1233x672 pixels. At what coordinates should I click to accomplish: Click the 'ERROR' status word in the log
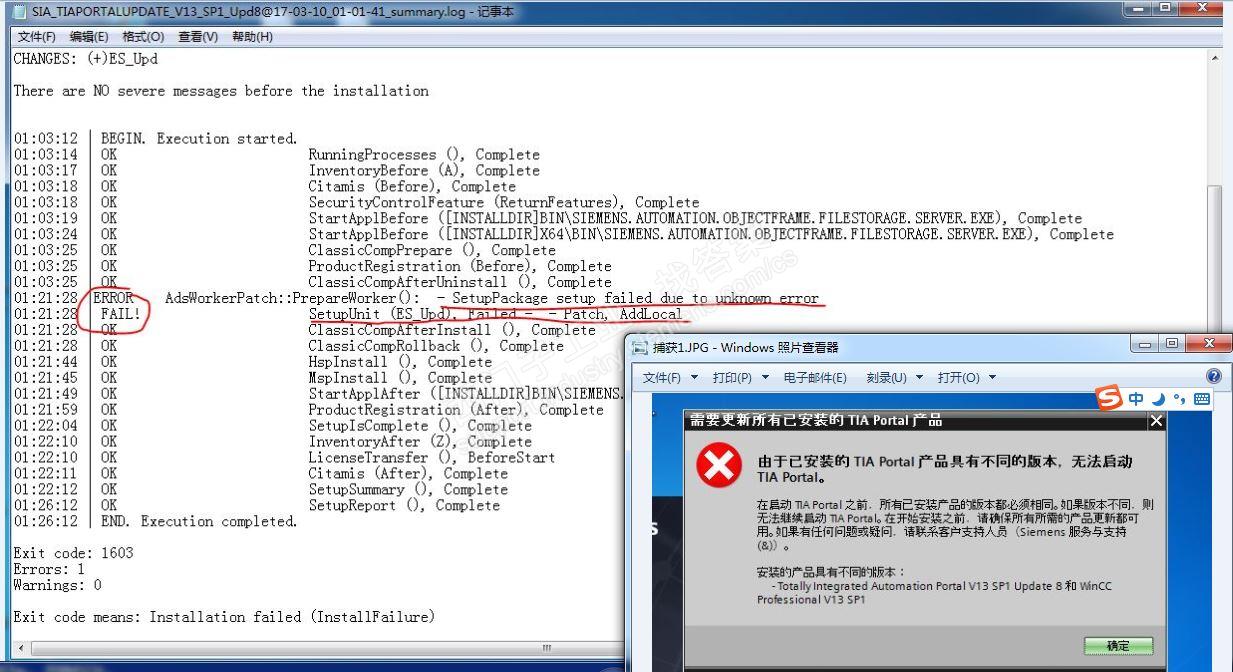point(113,298)
